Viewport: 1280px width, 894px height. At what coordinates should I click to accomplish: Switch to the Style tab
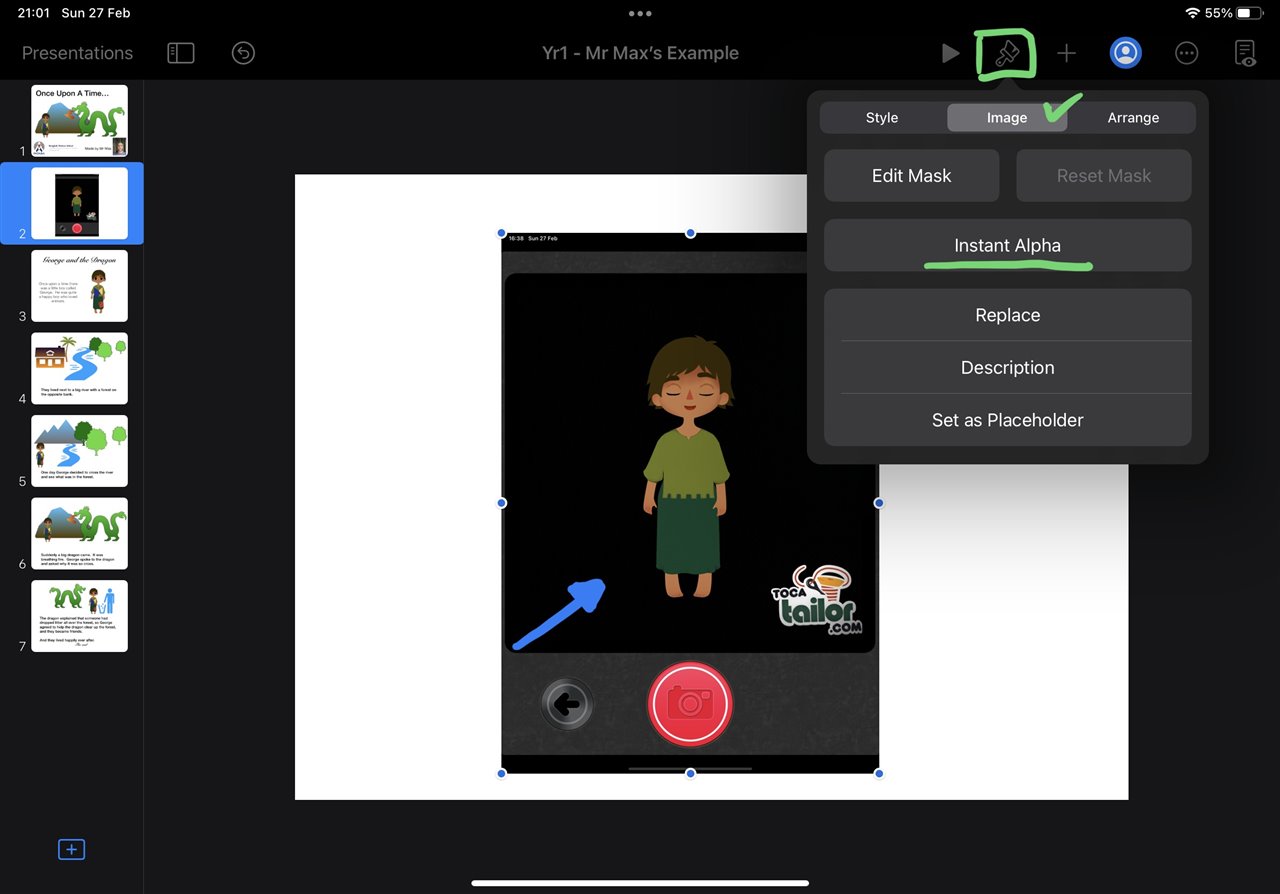[x=882, y=117]
